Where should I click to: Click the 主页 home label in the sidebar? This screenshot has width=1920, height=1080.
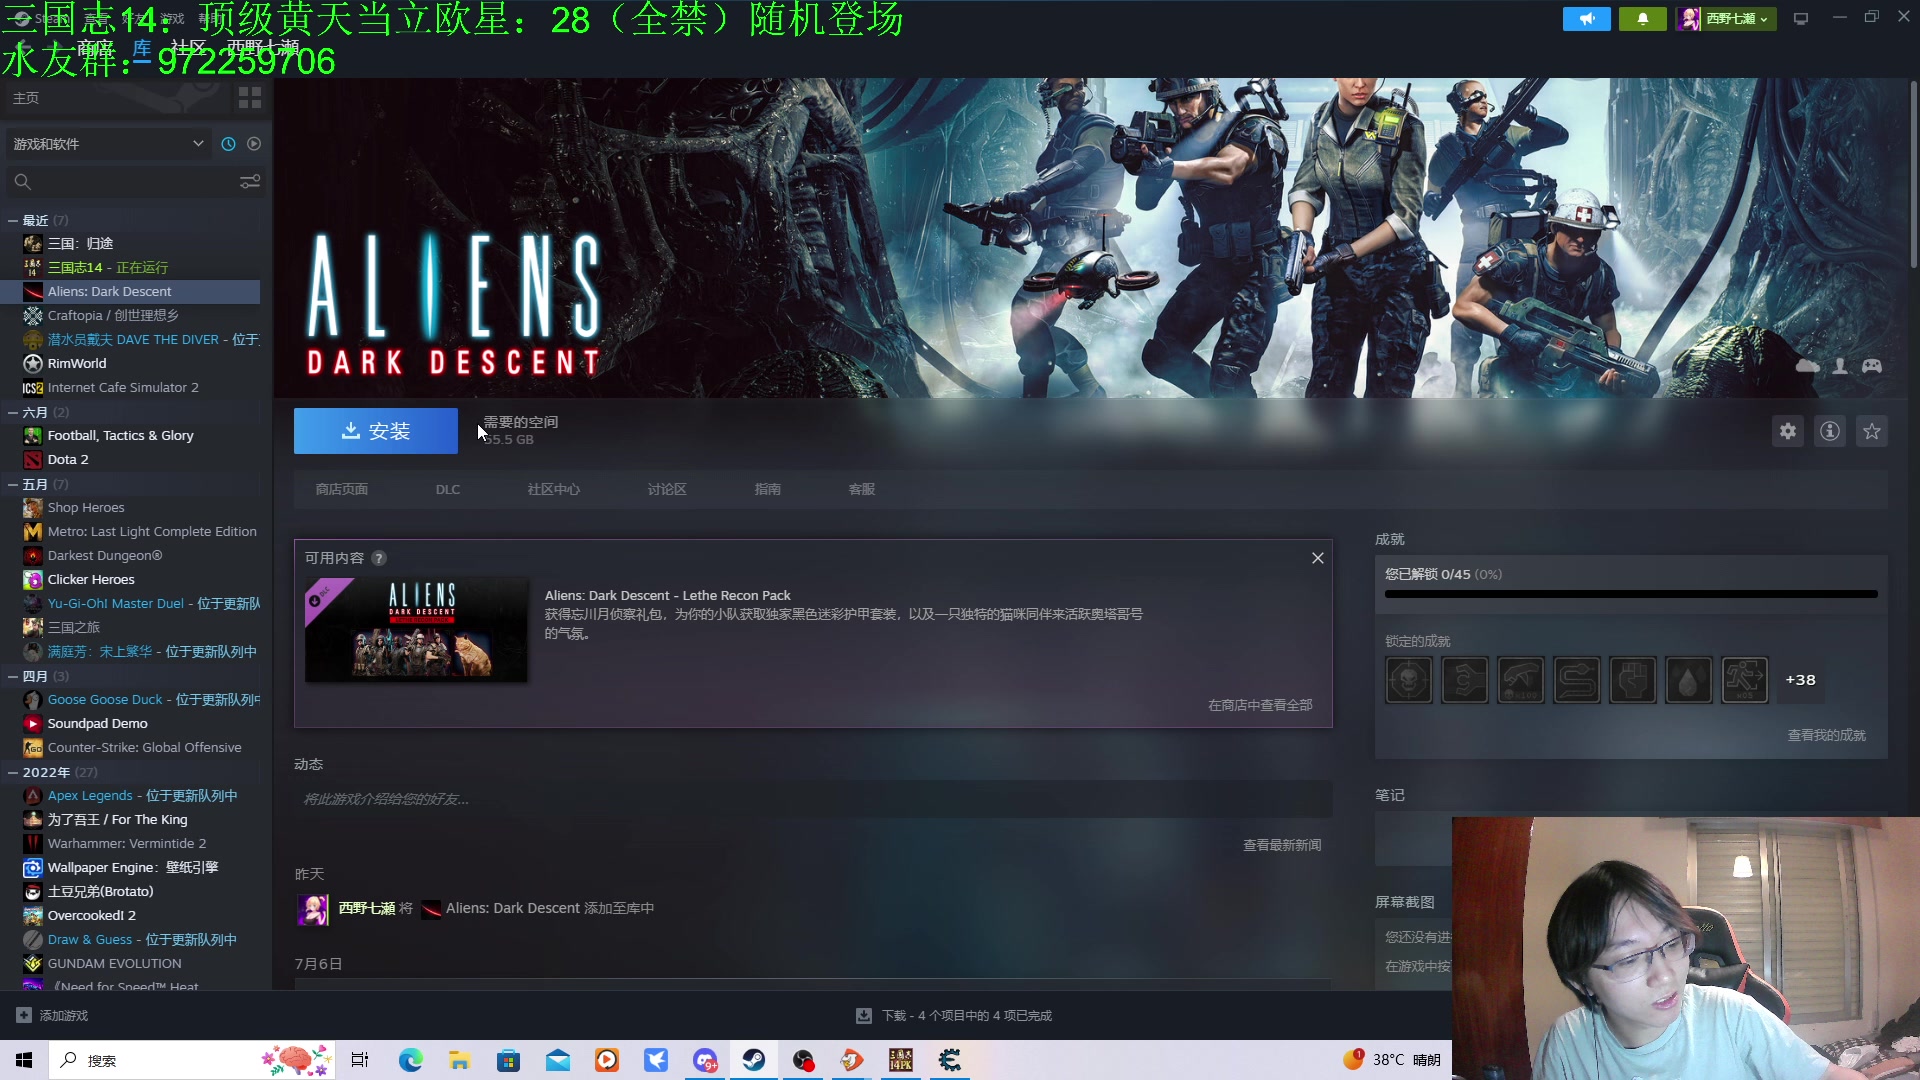coord(26,98)
